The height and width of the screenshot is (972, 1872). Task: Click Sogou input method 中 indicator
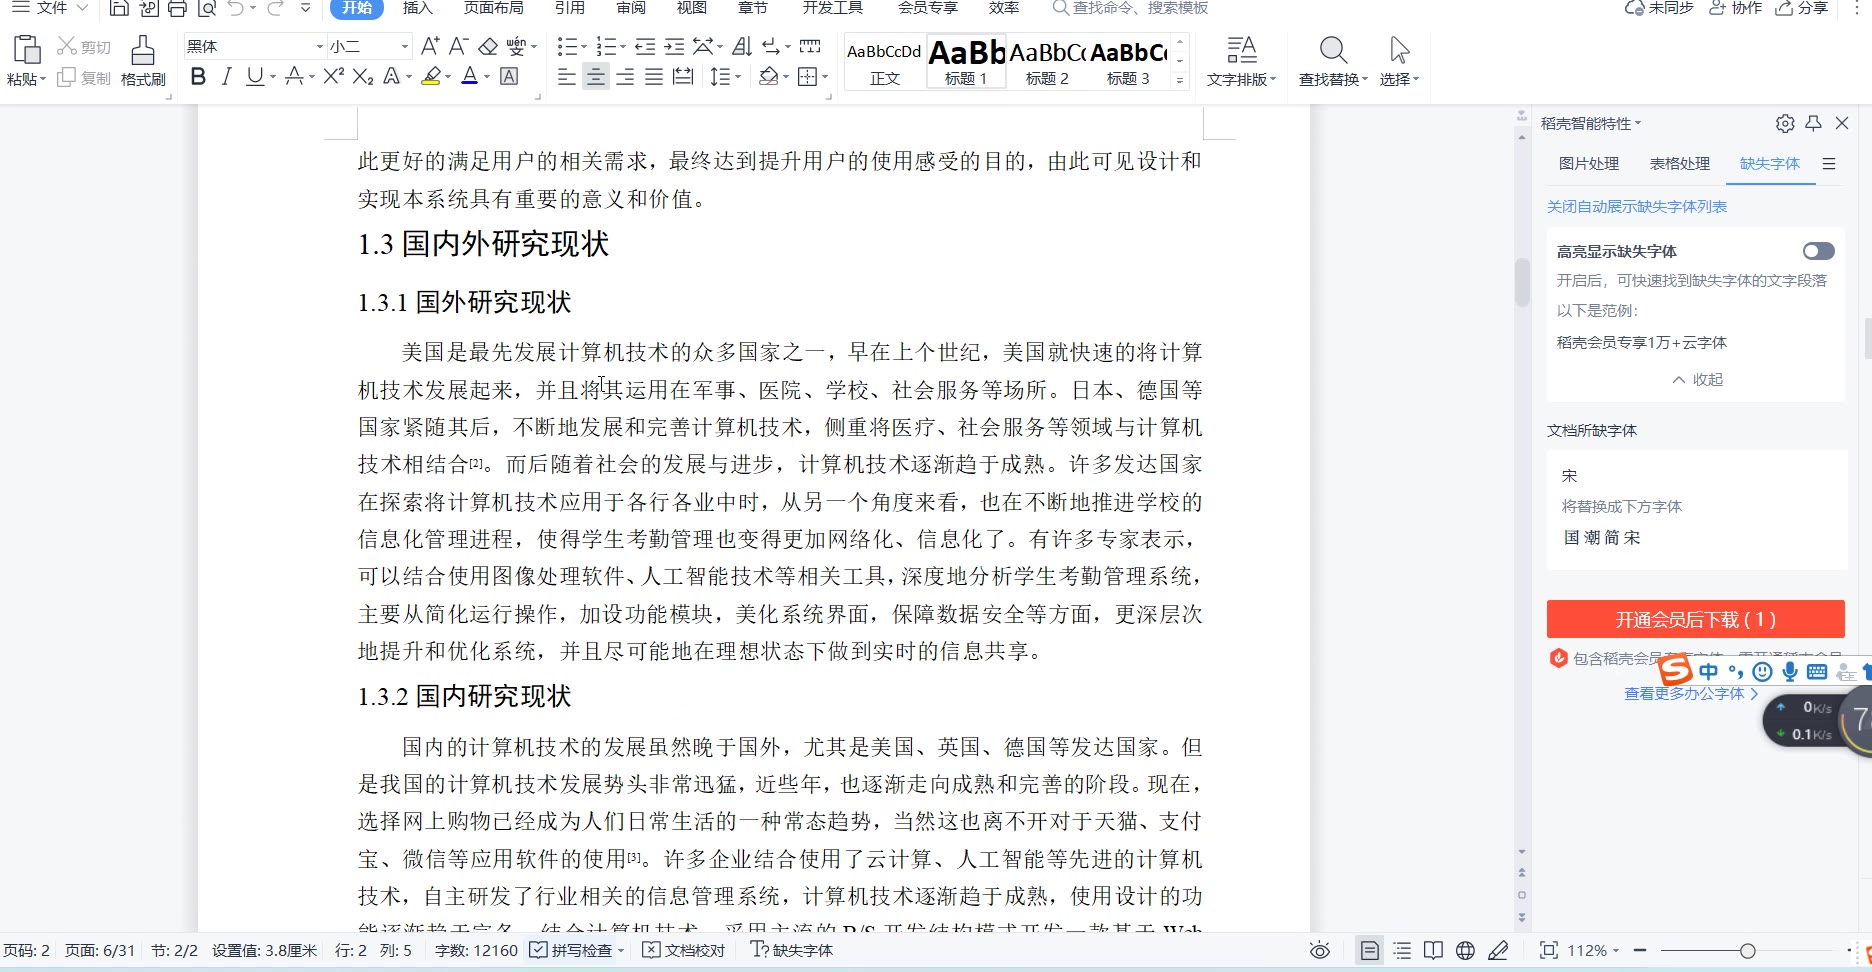pos(1709,672)
